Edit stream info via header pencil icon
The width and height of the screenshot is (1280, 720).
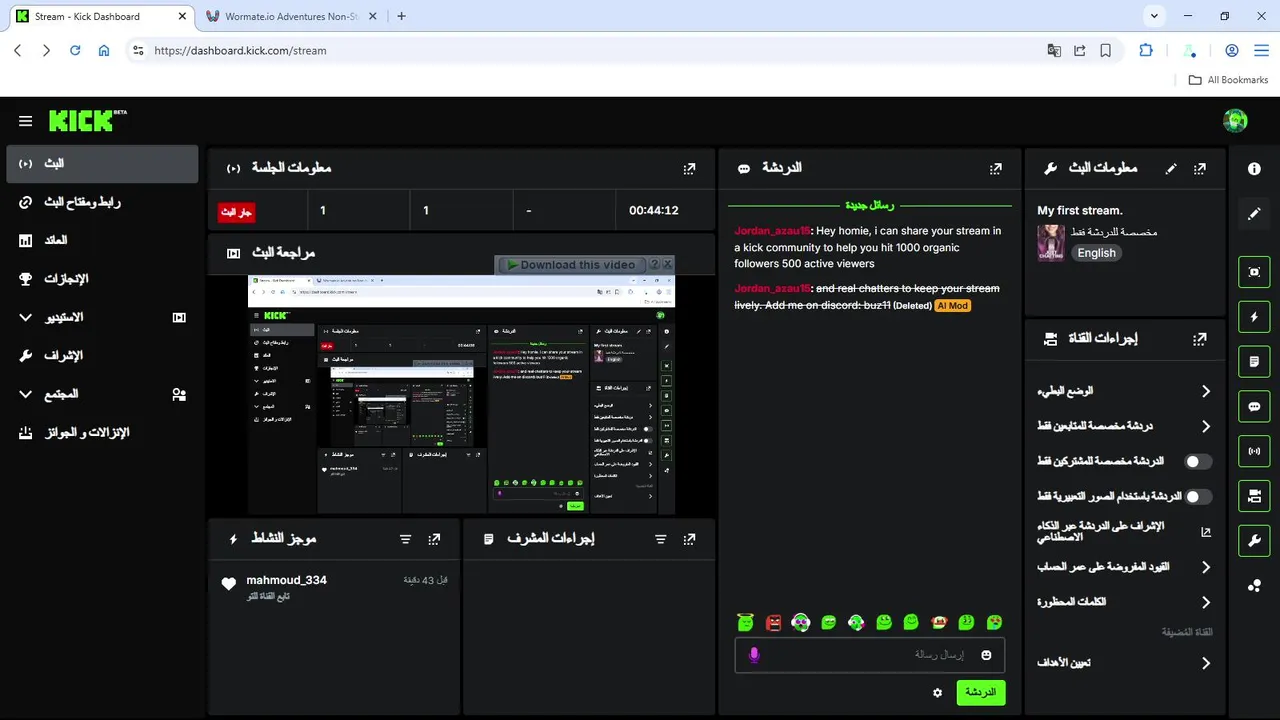tap(1171, 169)
